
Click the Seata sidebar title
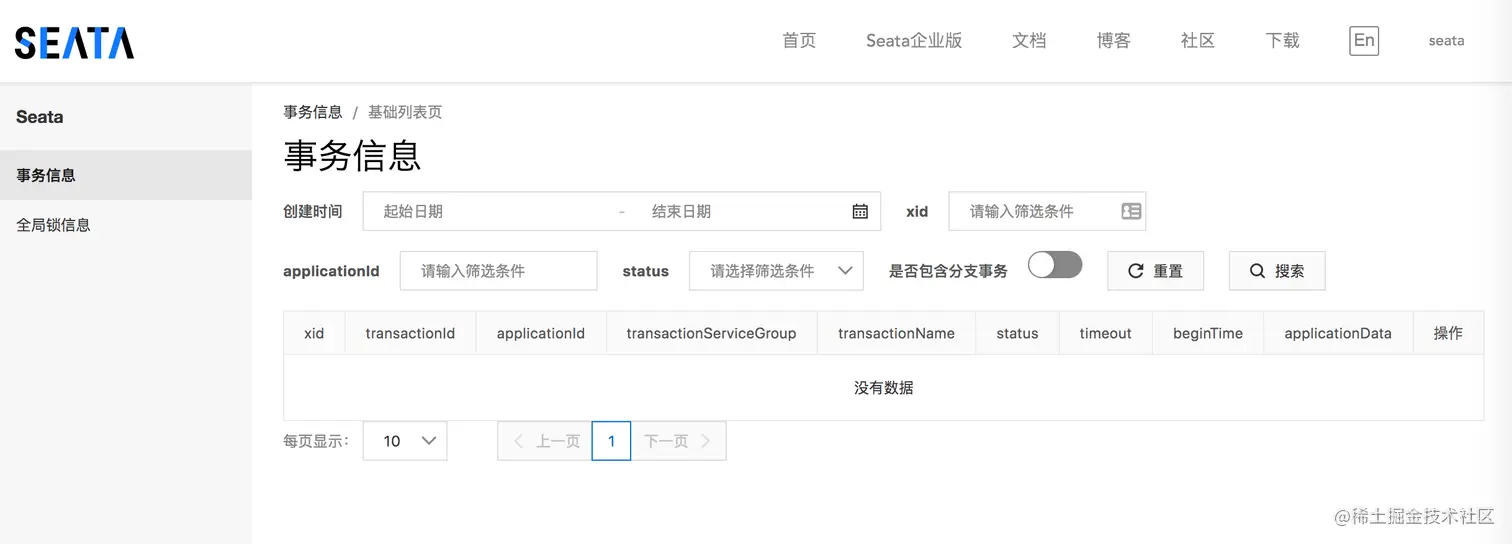(x=40, y=117)
